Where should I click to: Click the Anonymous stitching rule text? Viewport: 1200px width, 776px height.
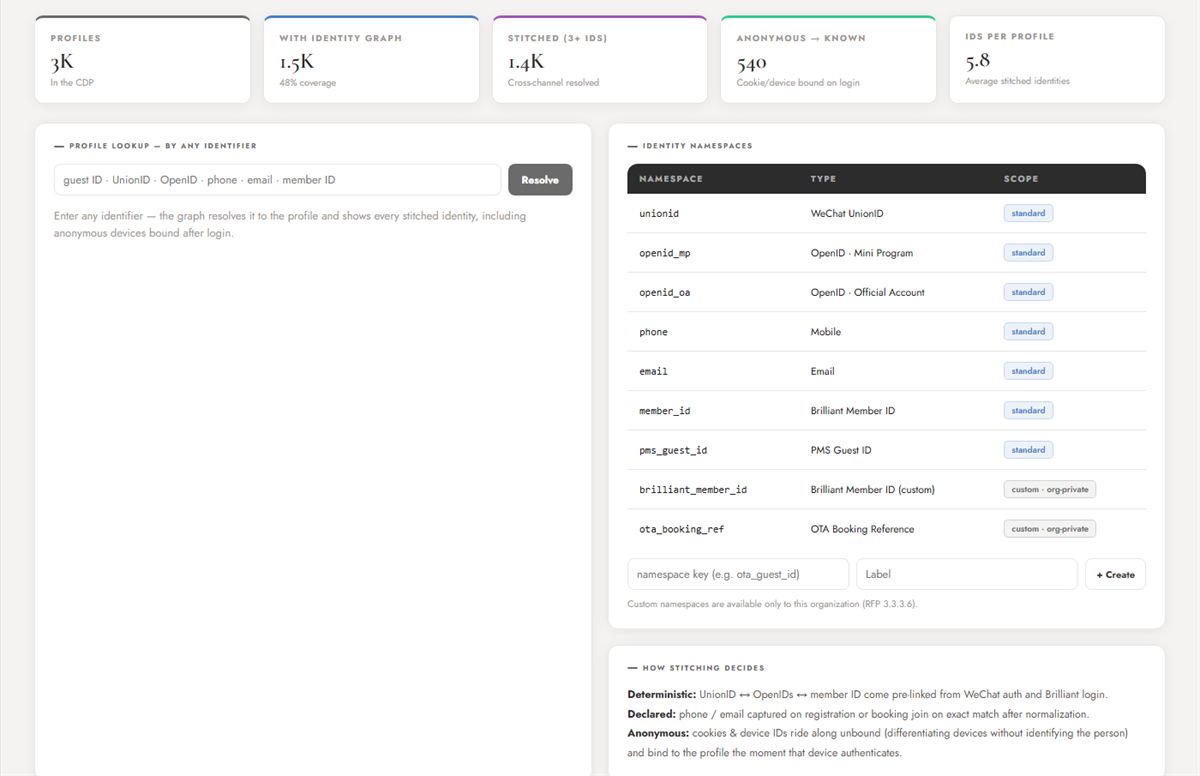tap(877, 743)
